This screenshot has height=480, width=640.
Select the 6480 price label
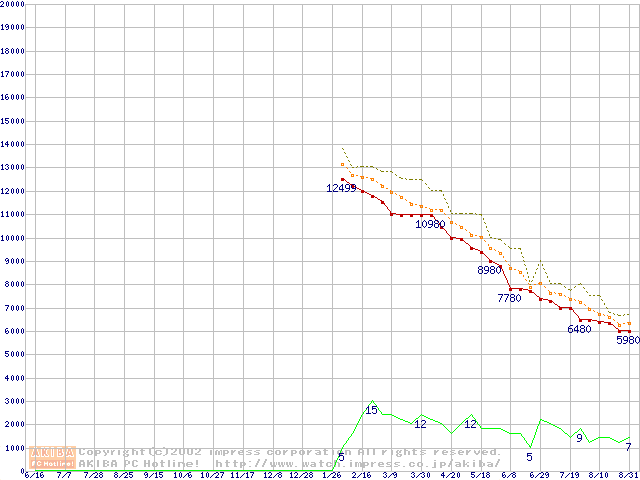pyautogui.click(x=579, y=329)
